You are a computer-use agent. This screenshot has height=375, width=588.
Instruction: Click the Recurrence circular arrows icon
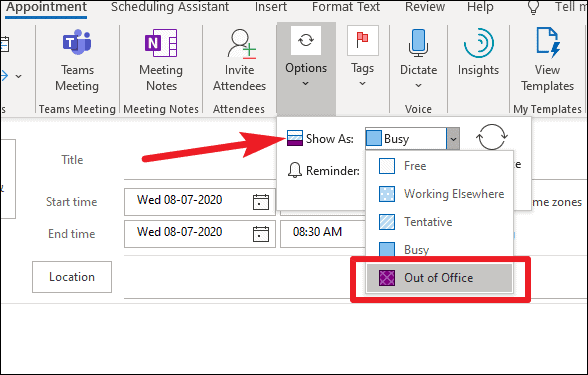(x=492, y=137)
